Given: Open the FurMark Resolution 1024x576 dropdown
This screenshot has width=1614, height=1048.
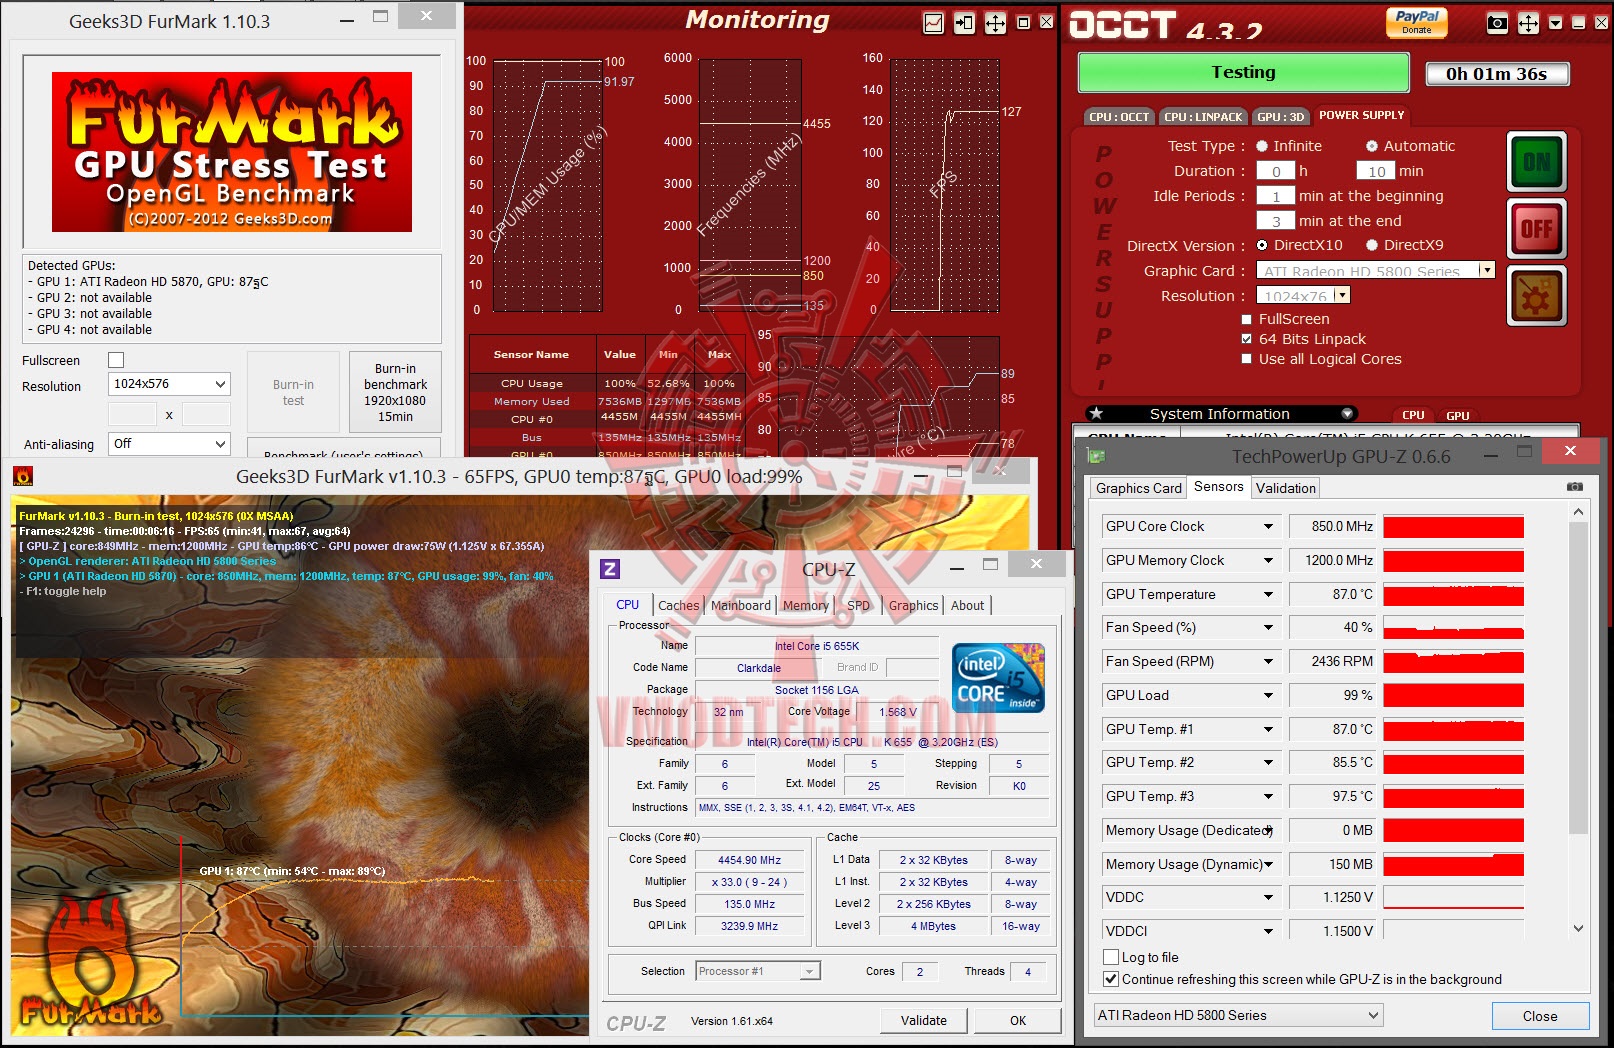Looking at the screenshot, I should [x=169, y=384].
